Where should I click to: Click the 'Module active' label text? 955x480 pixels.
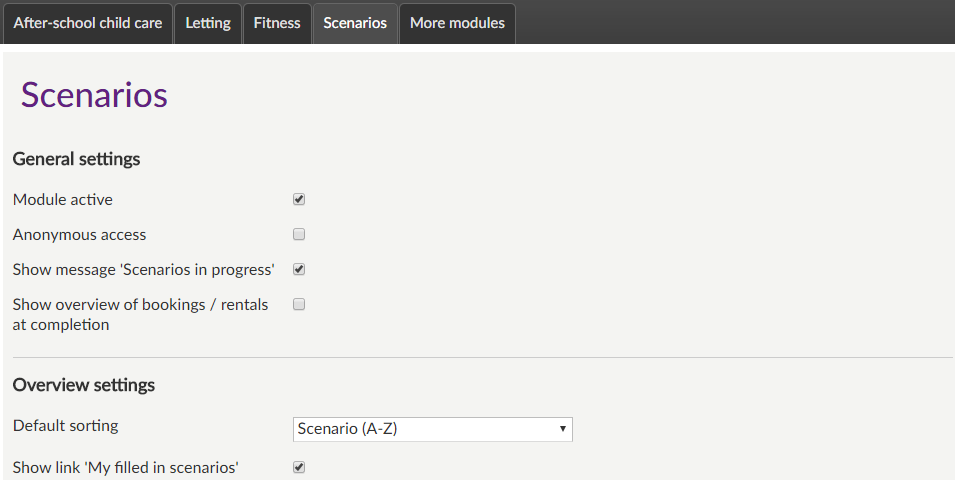point(63,200)
